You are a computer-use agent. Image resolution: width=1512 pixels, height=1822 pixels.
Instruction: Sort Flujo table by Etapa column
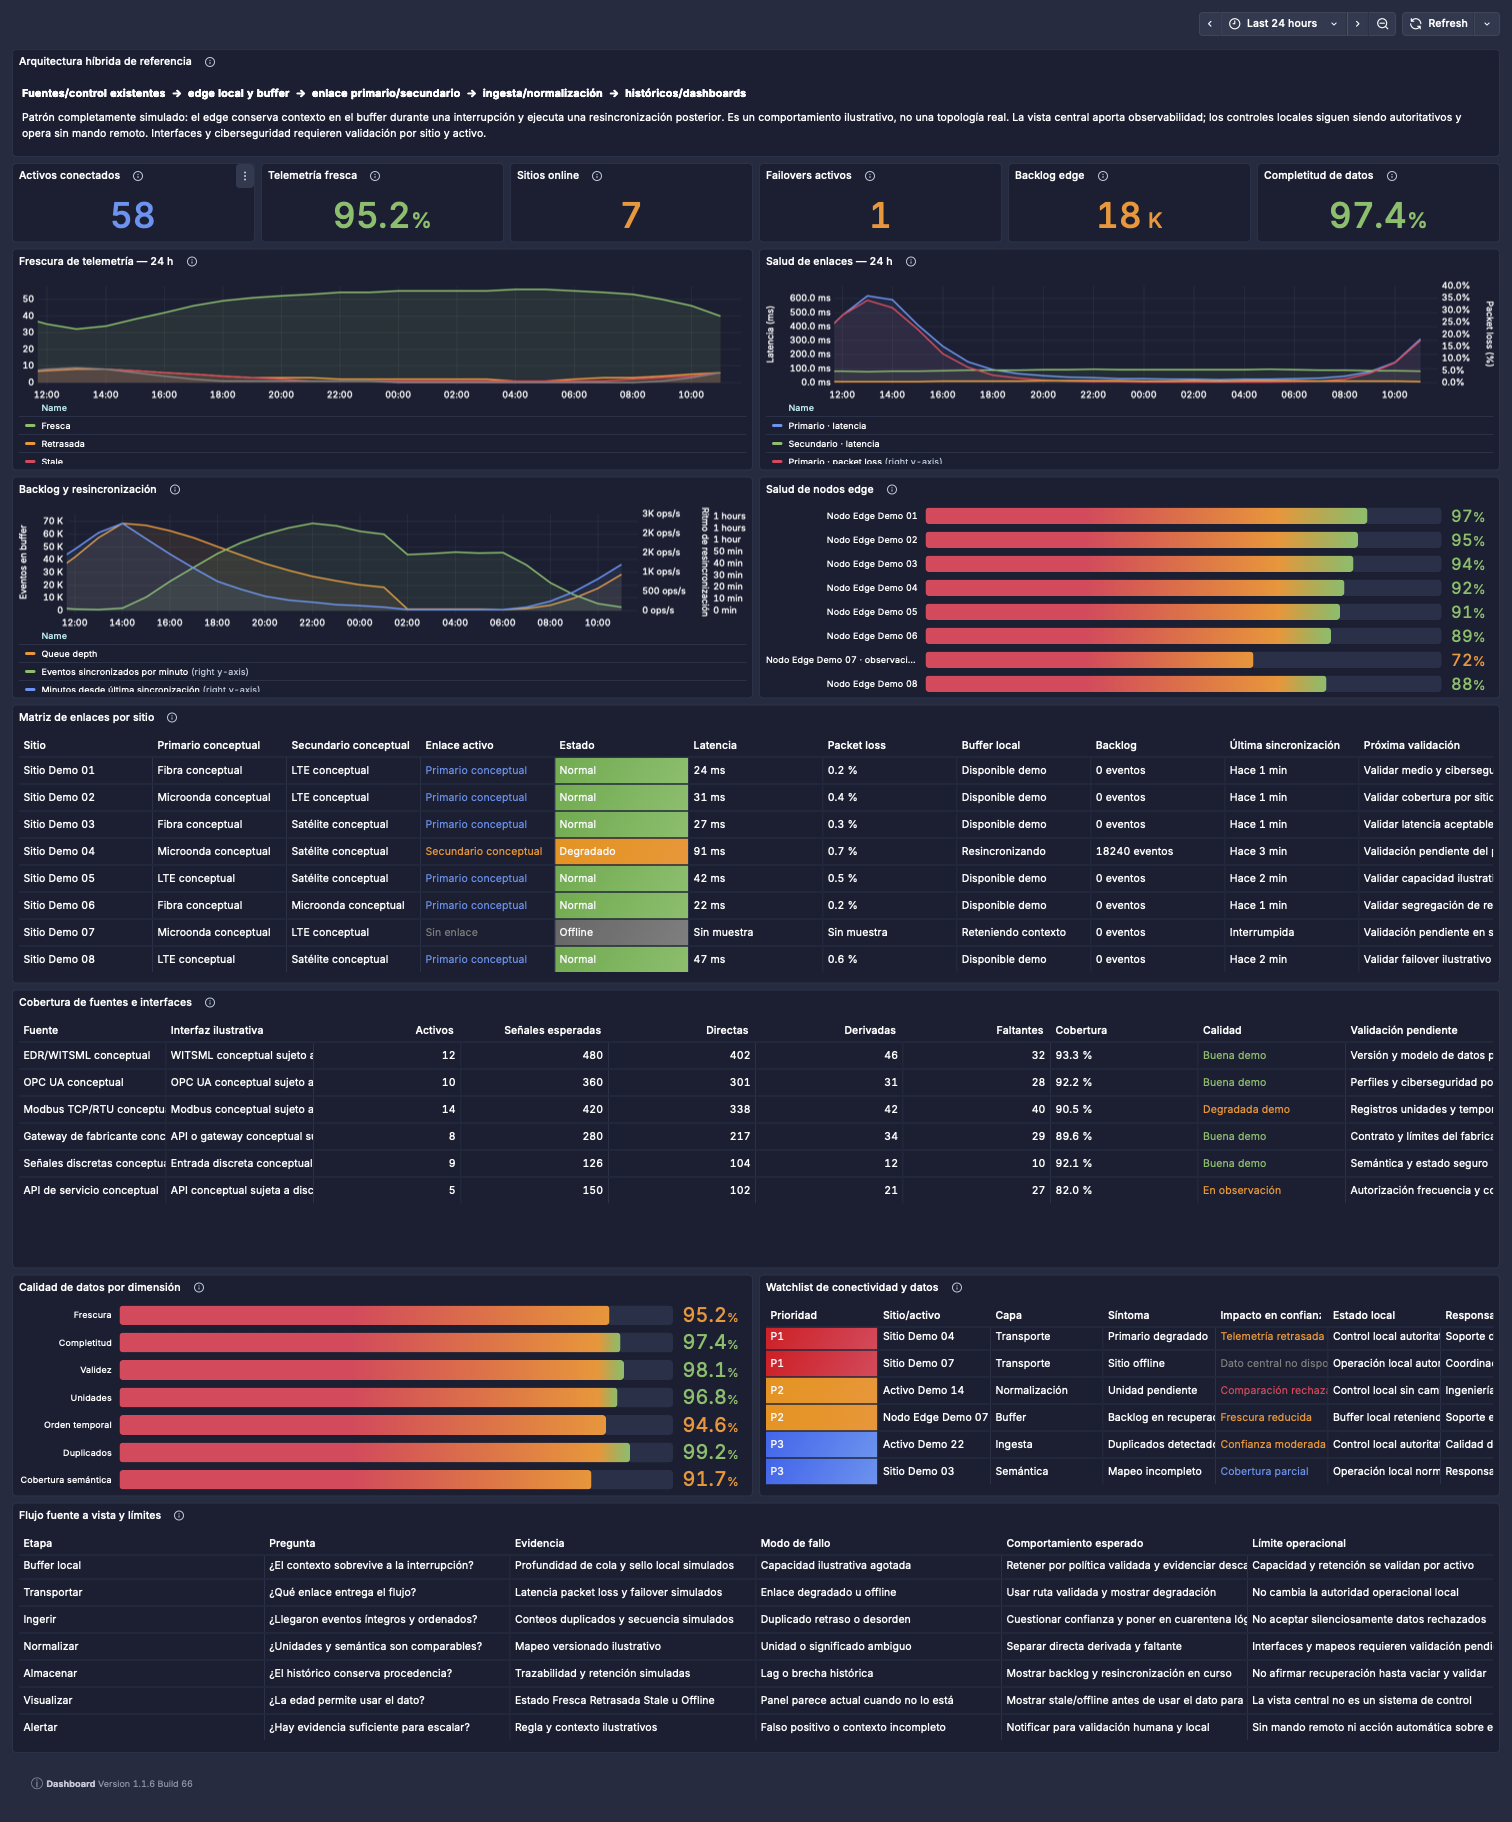coord(38,1544)
